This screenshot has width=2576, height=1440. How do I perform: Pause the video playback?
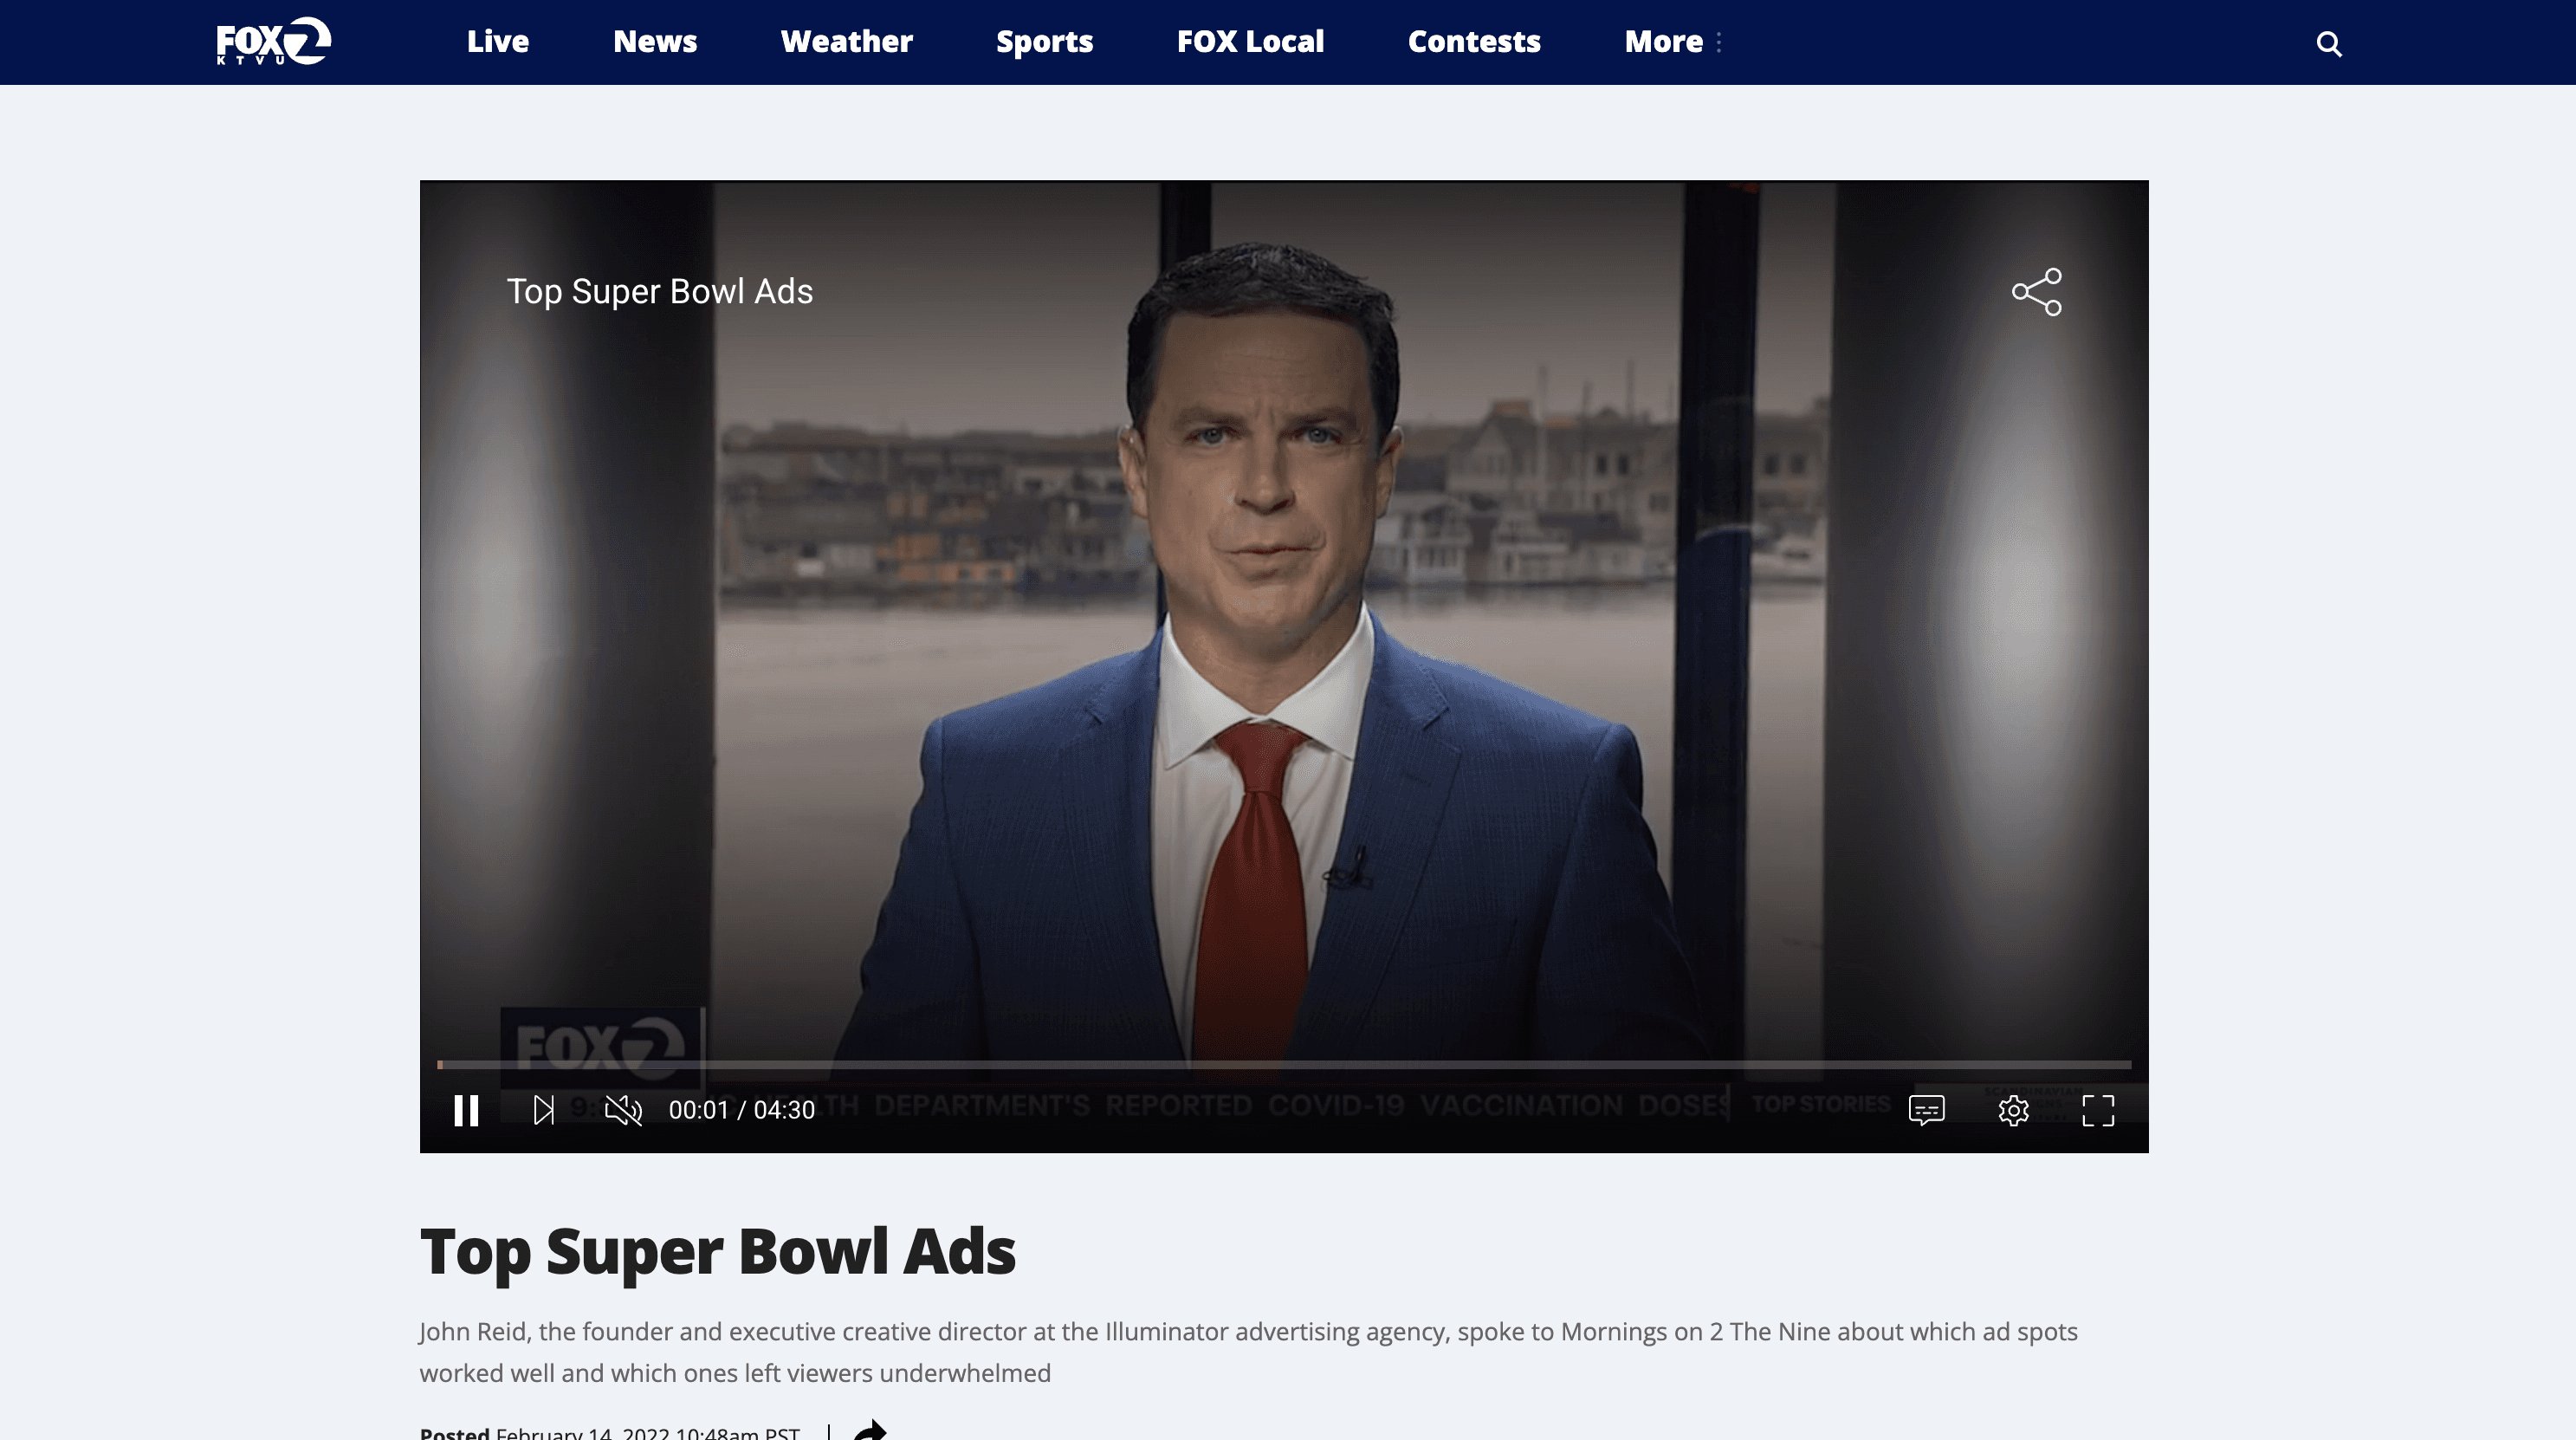click(x=466, y=1110)
